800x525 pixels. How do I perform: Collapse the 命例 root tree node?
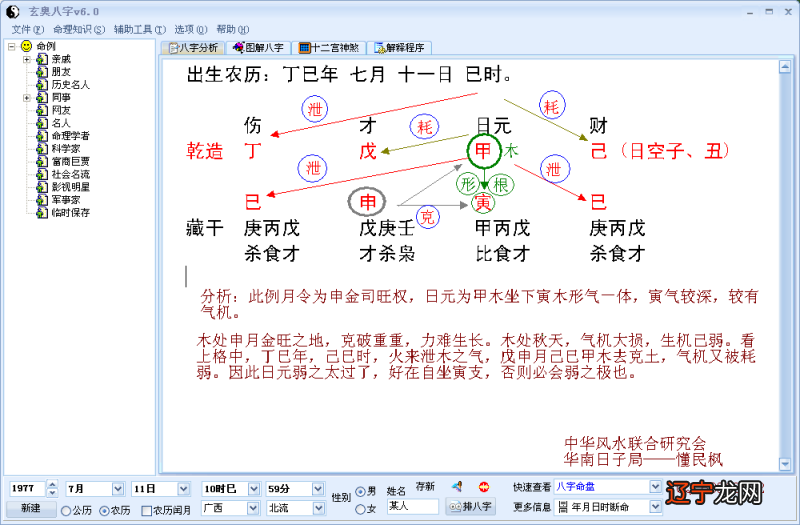(12, 46)
